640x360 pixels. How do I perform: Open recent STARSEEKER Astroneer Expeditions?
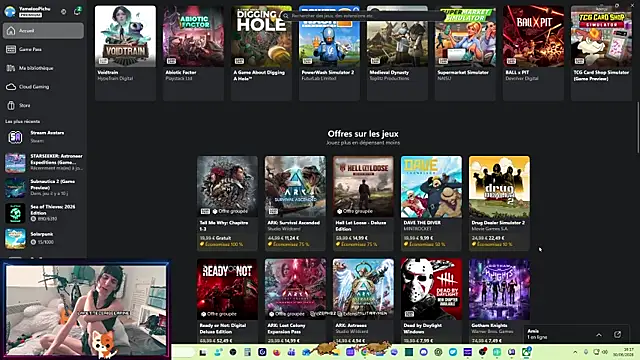coord(43,162)
